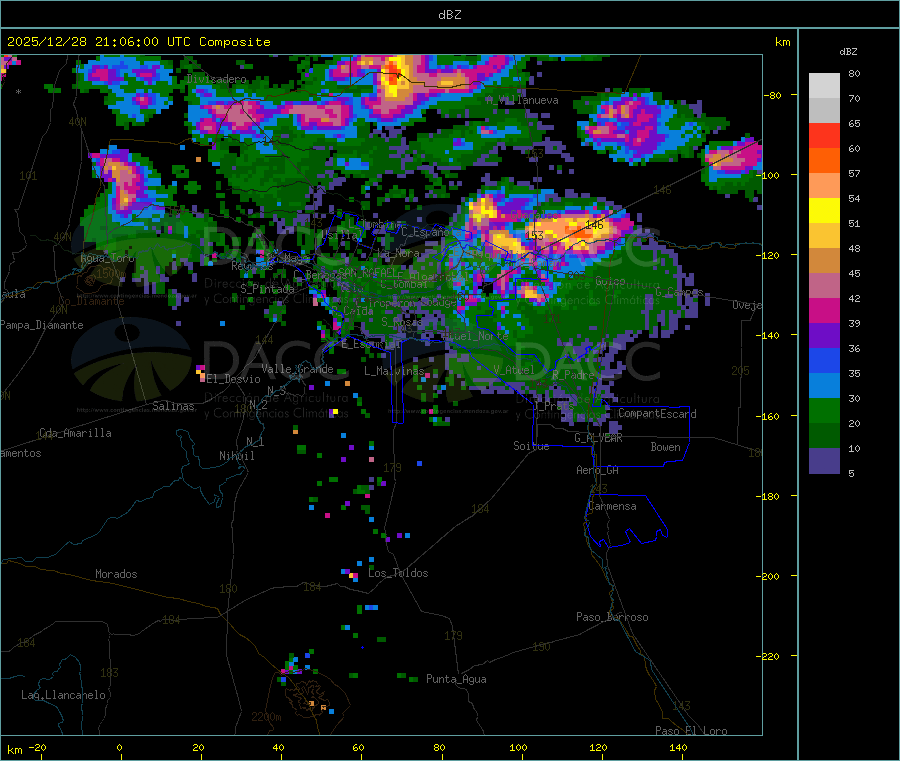This screenshot has width=900, height=761.
Task: Click the Paso_Barroso place label
Action: pyautogui.click(x=612, y=617)
